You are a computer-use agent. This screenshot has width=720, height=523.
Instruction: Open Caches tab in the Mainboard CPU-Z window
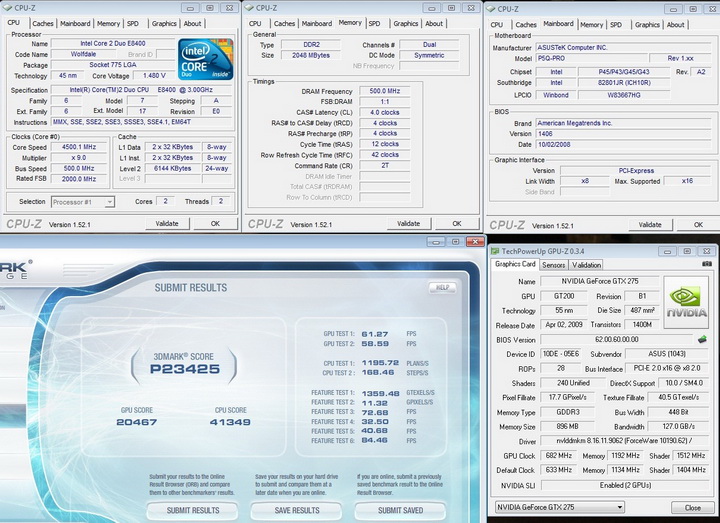pyautogui.click(x=526, y=25)
